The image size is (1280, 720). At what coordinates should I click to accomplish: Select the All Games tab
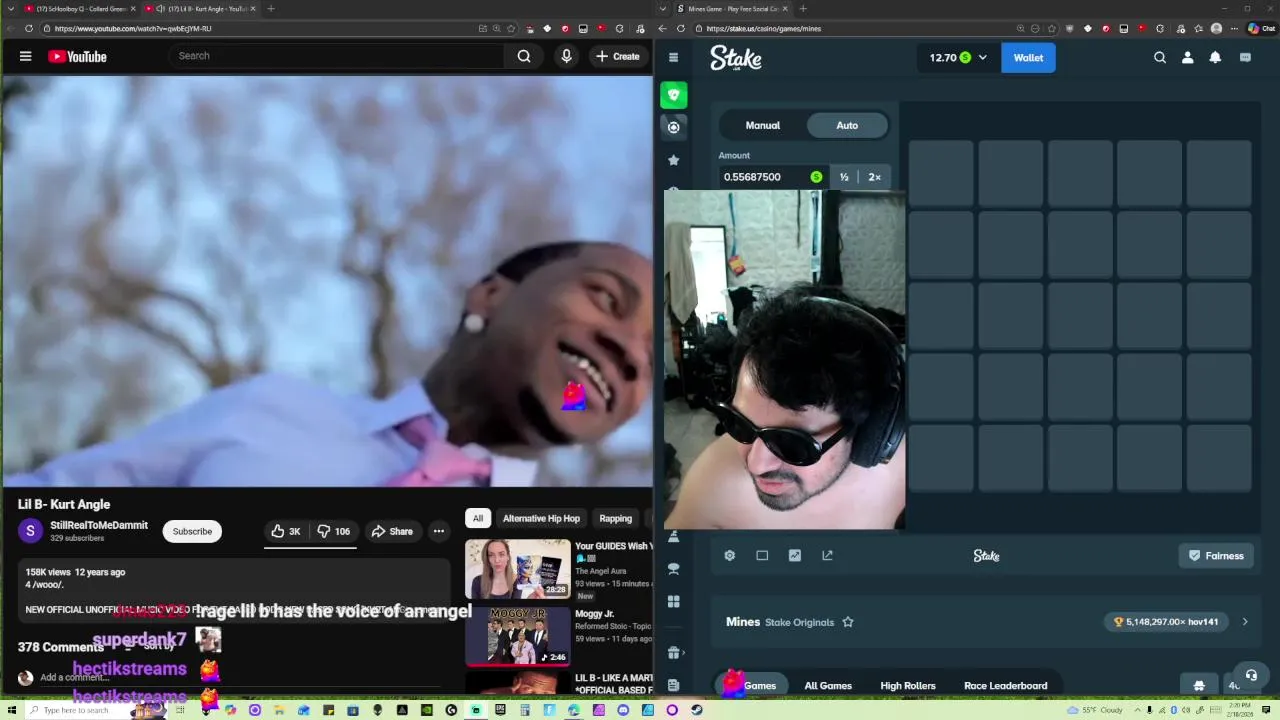(828, 686)
